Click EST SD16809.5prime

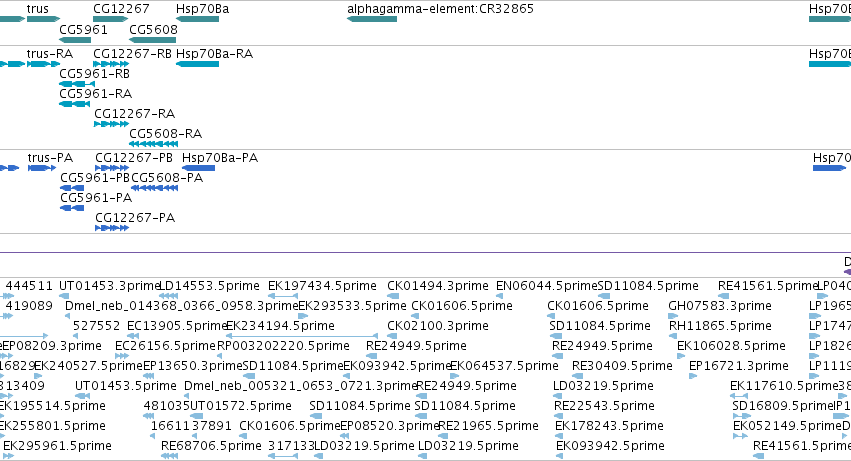[x=782, y=407]
